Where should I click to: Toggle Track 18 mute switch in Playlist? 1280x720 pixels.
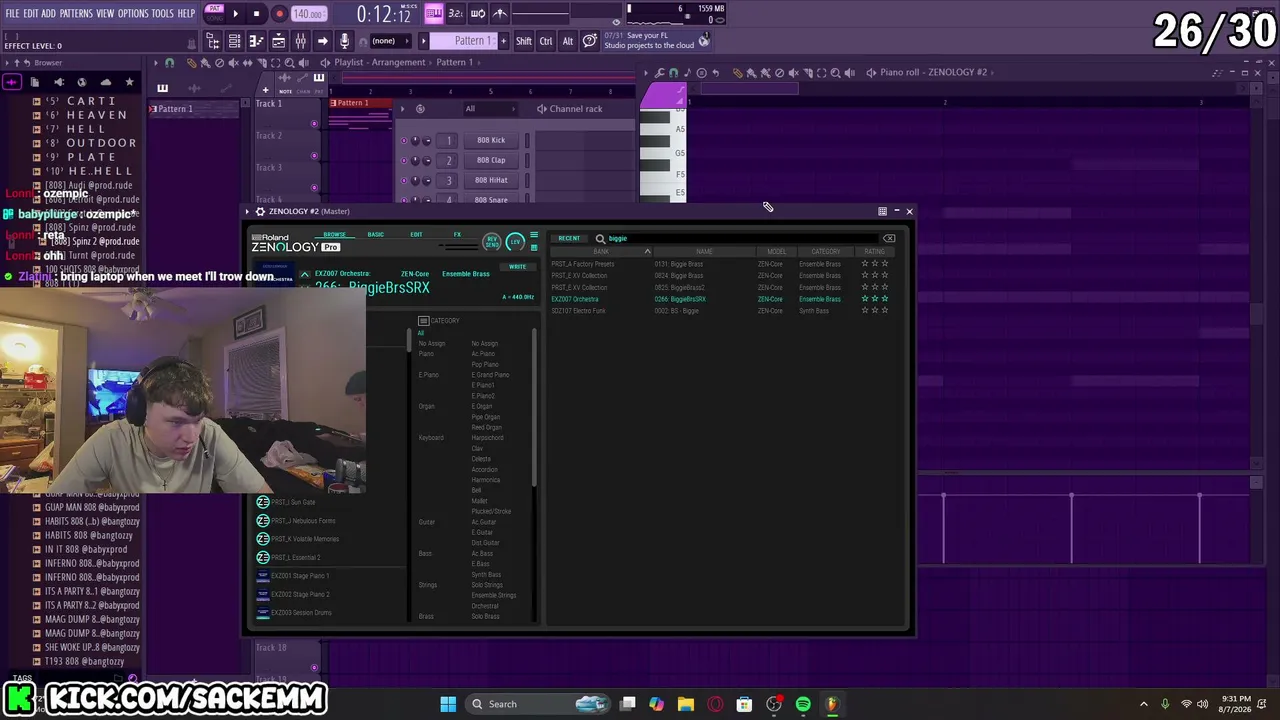coord(314,668)
